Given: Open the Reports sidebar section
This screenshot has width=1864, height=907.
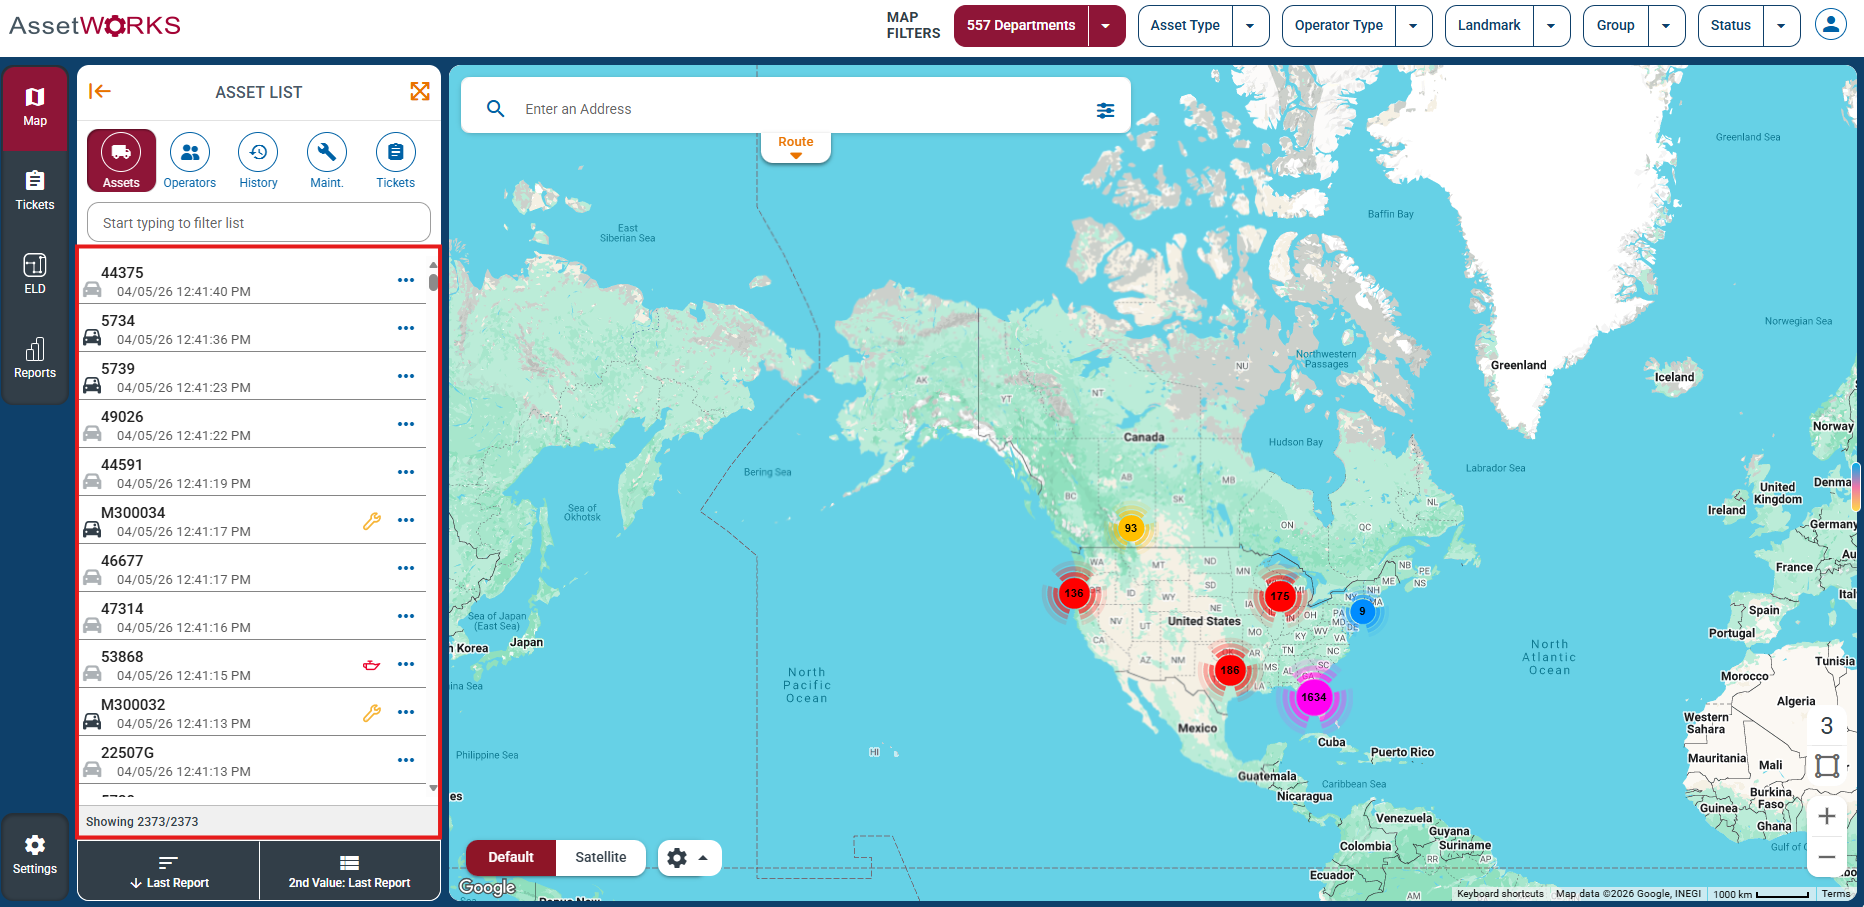Looking at the screenshot, I should 35,359.
